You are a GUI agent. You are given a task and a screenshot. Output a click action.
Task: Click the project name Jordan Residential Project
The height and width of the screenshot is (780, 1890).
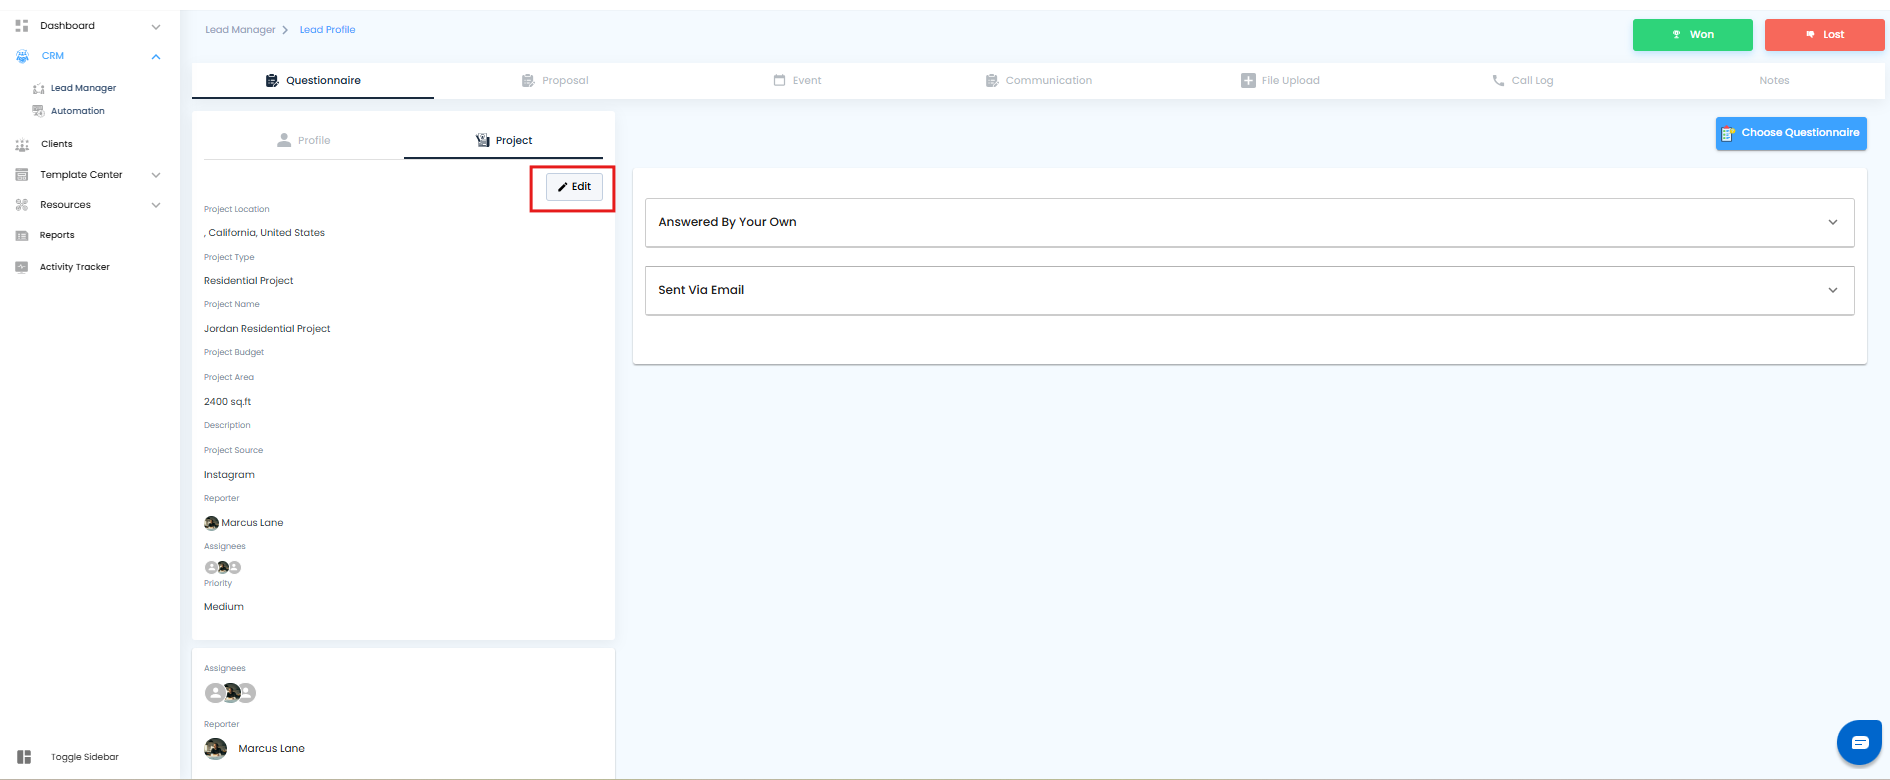[x=267, y=329]
